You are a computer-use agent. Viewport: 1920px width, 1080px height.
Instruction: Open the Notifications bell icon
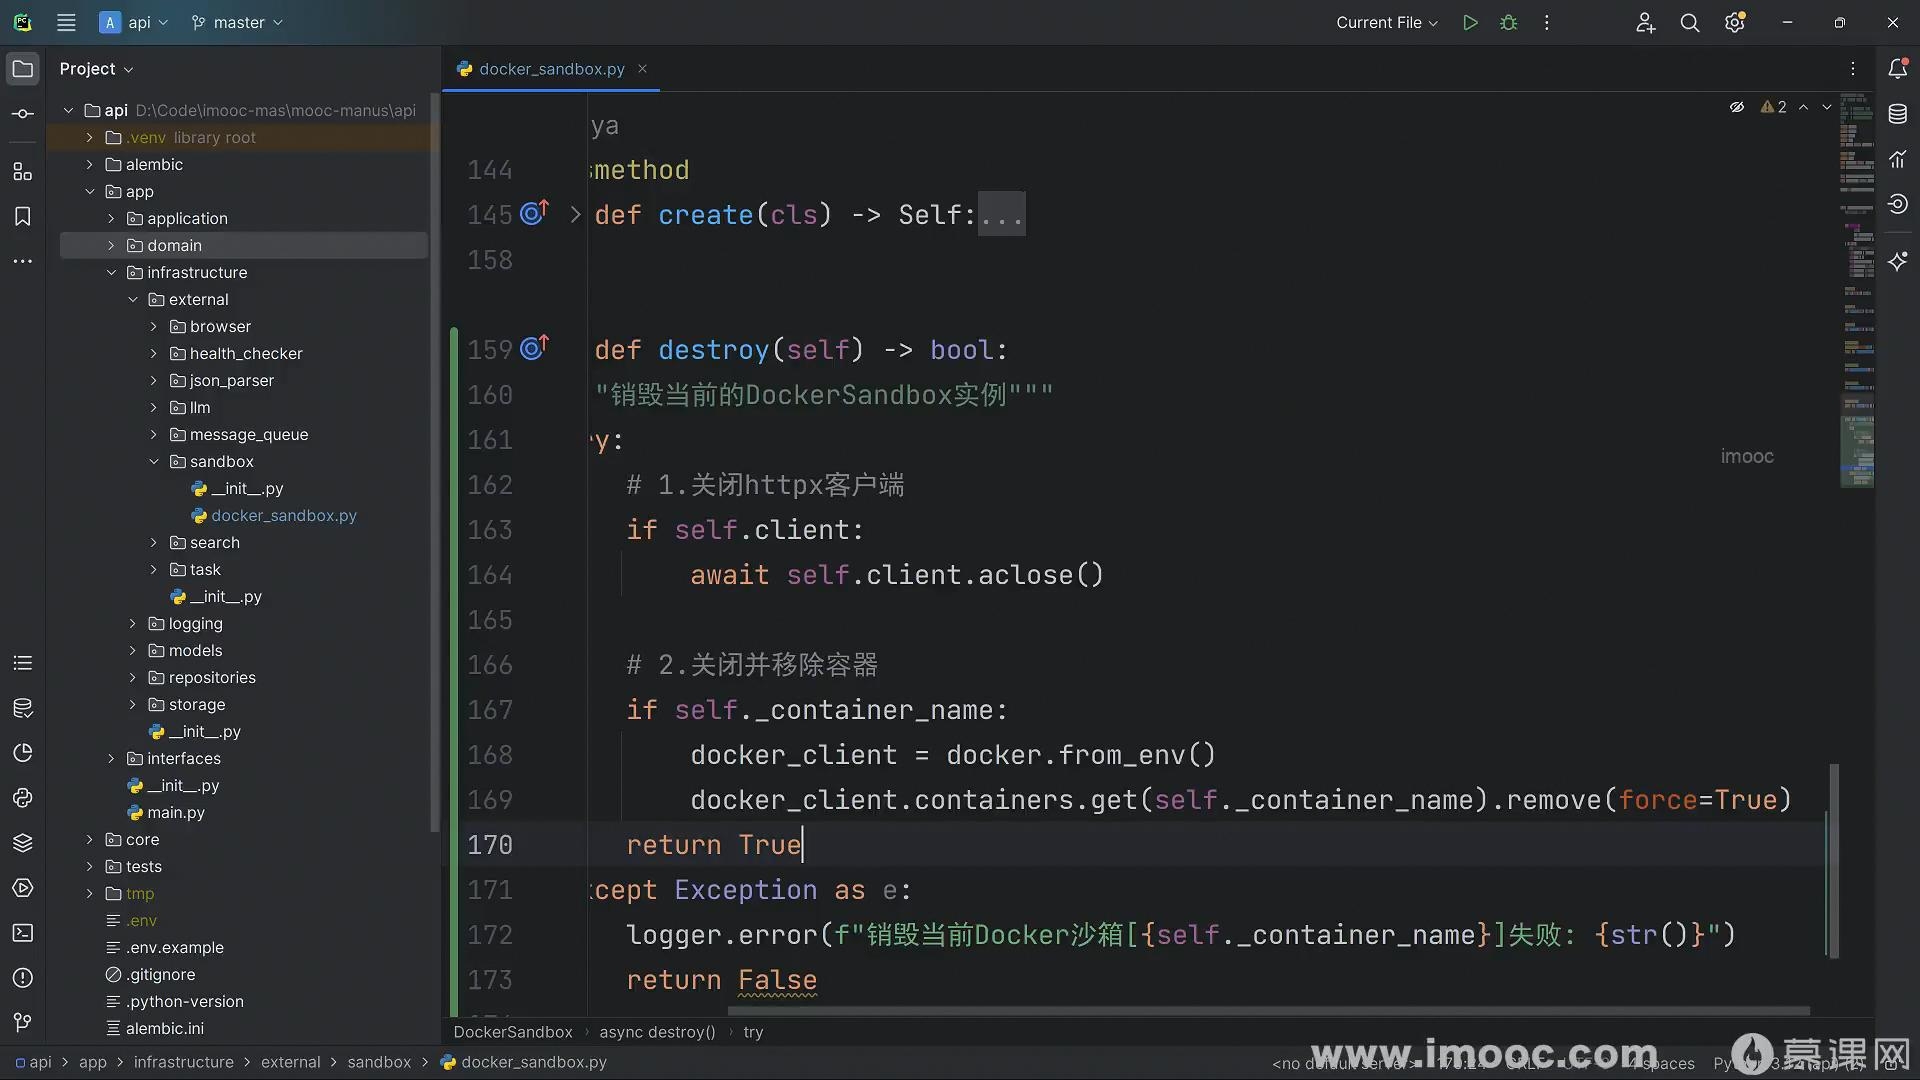pos(1897,69)
